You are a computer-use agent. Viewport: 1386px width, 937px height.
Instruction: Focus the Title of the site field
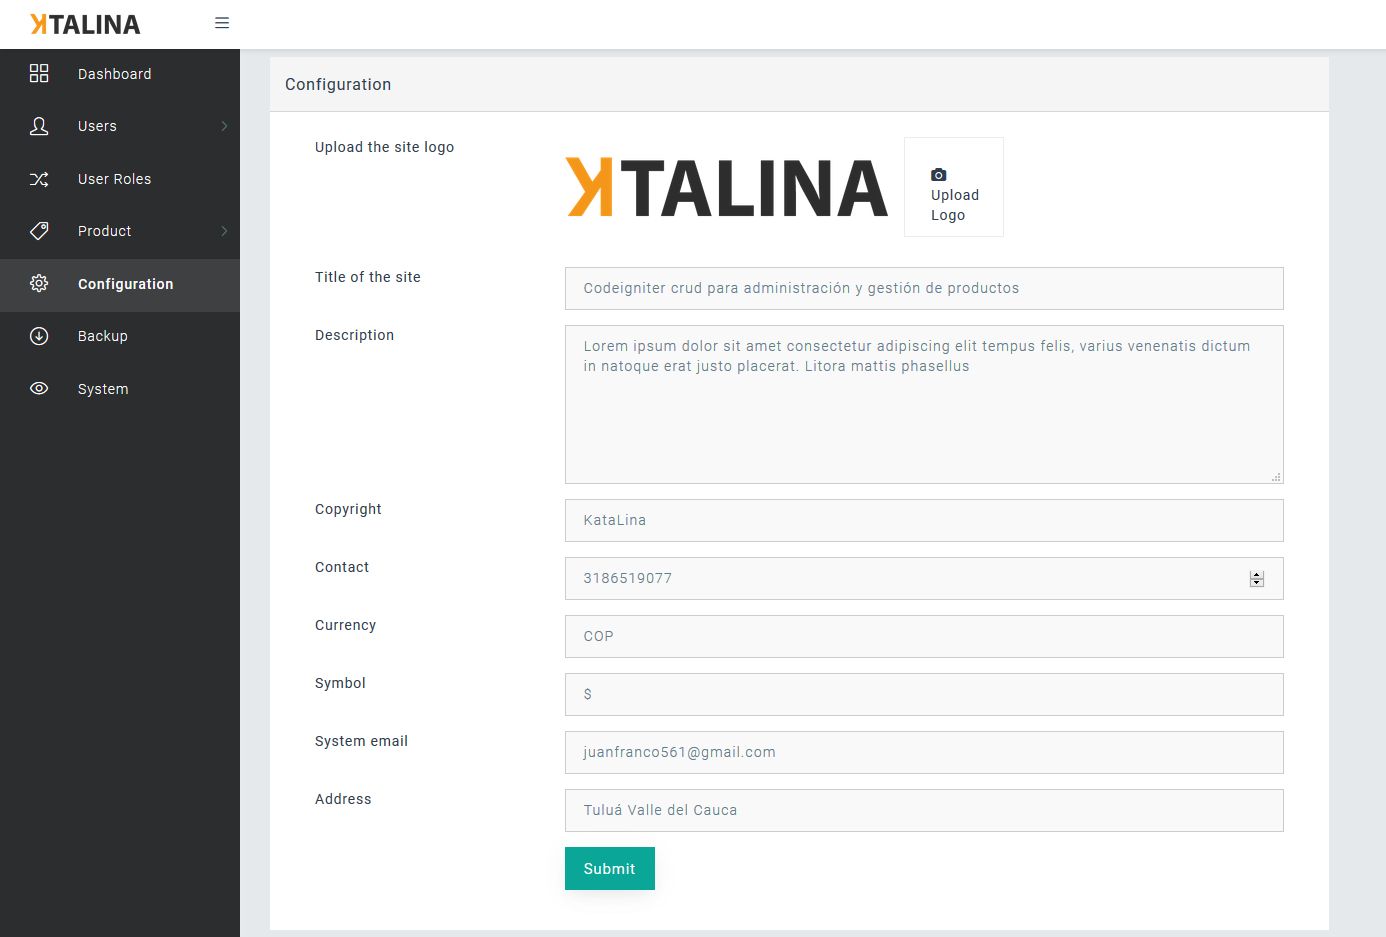[x=924, y=288]
